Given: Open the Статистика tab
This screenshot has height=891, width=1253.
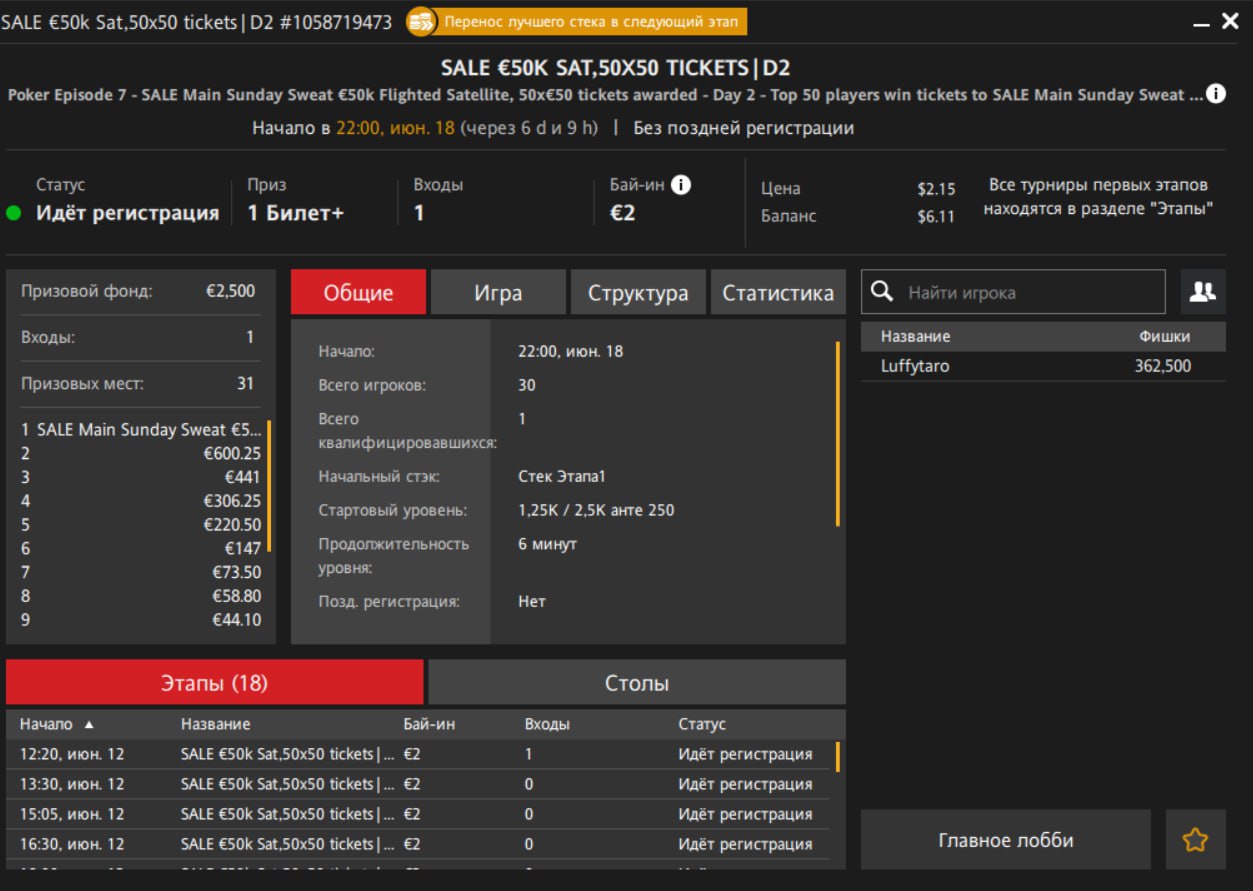Looking at the screenshot, I should pyautogui.click(x=777, y=293).
